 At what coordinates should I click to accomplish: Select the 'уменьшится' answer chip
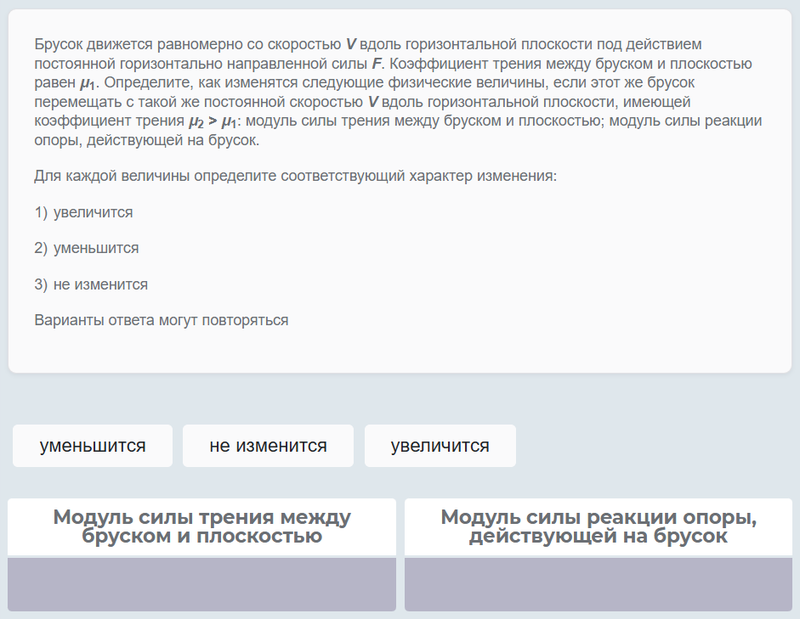pyautogui.click(x=92, y=446)
